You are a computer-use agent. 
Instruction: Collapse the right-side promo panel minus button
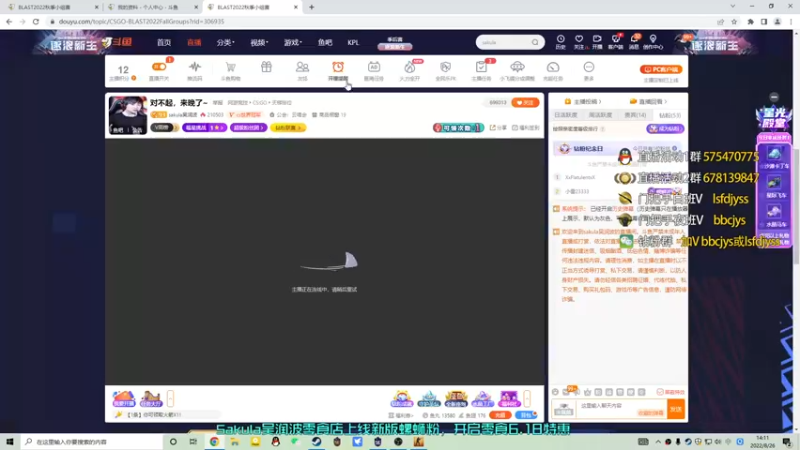tap(774, 97)
